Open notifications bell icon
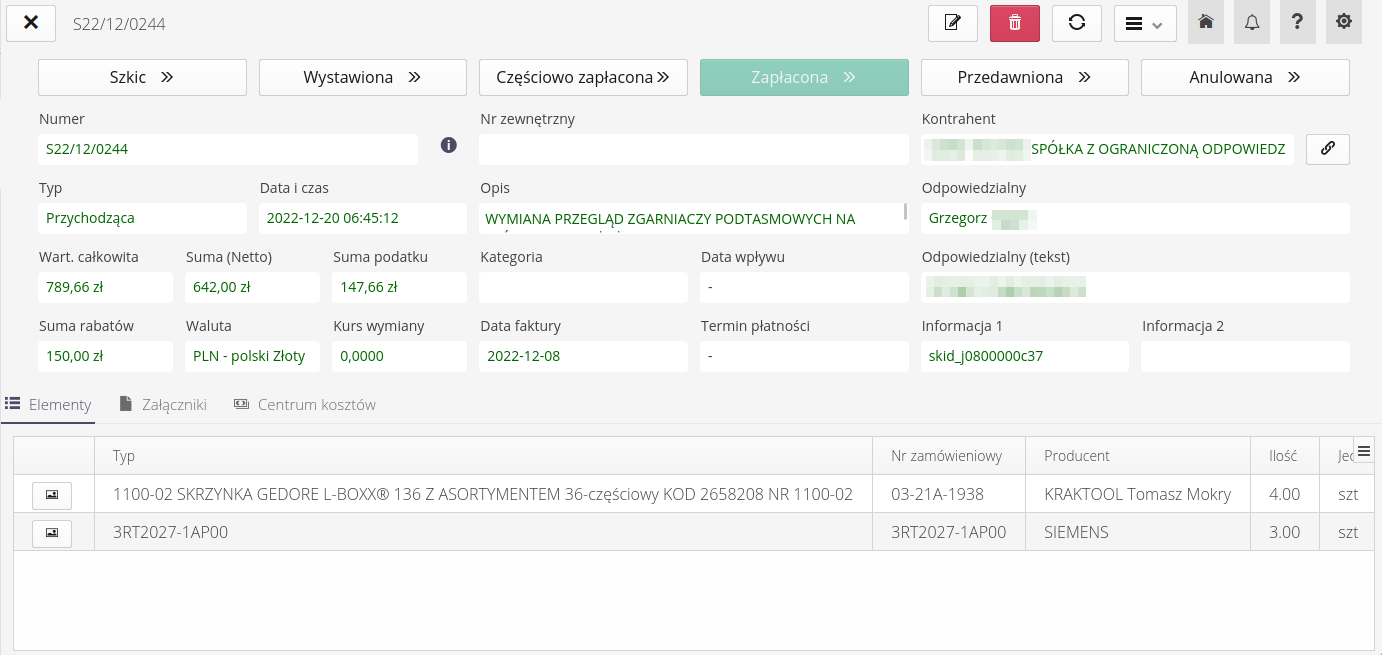Screen dimensions: 1382x655 coord(1252,23)
